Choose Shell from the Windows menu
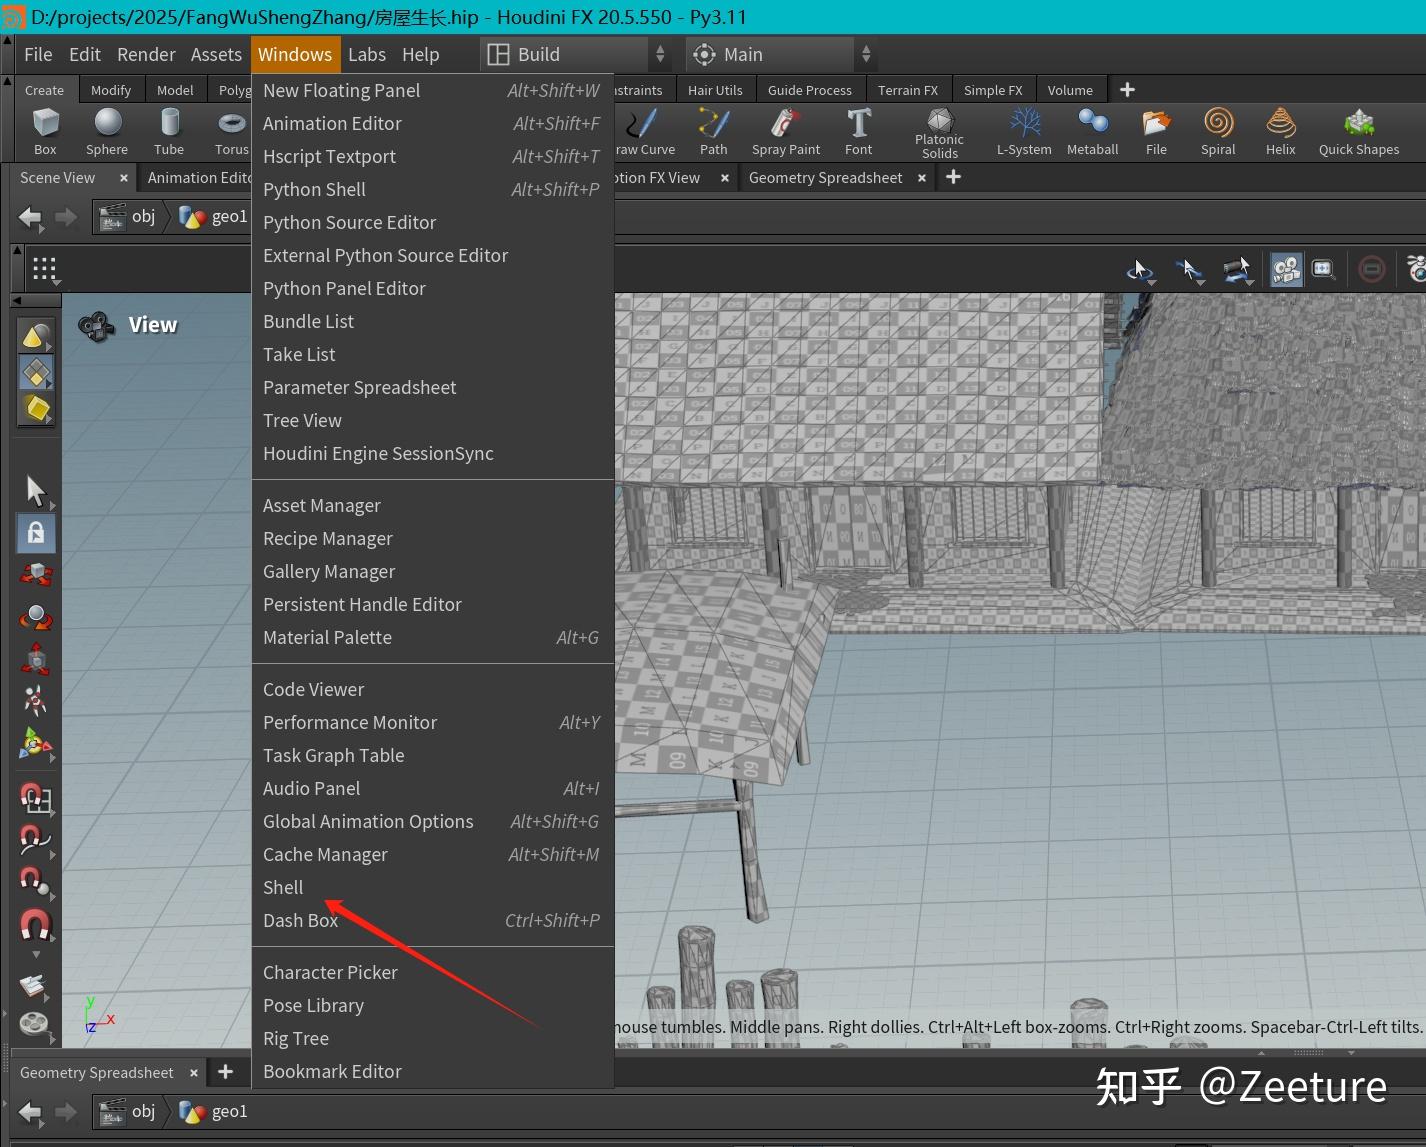 [x=283, y=888]
